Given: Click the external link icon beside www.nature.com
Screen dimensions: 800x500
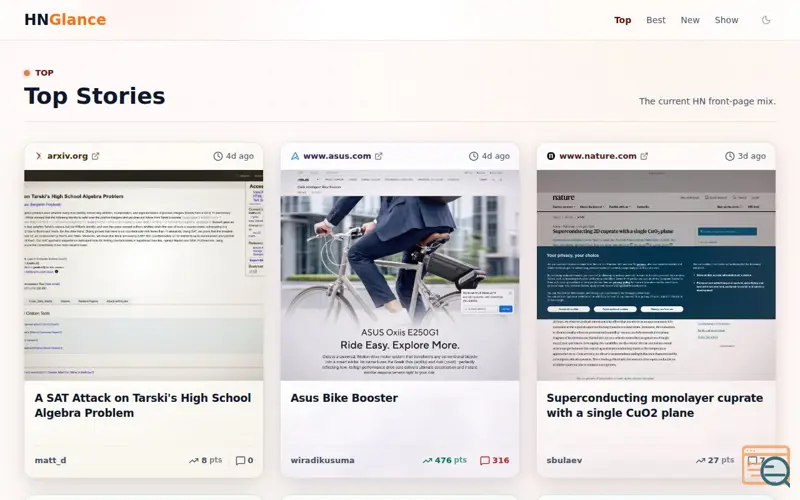Looking at the screenshot, I should (x=644, y=156).
